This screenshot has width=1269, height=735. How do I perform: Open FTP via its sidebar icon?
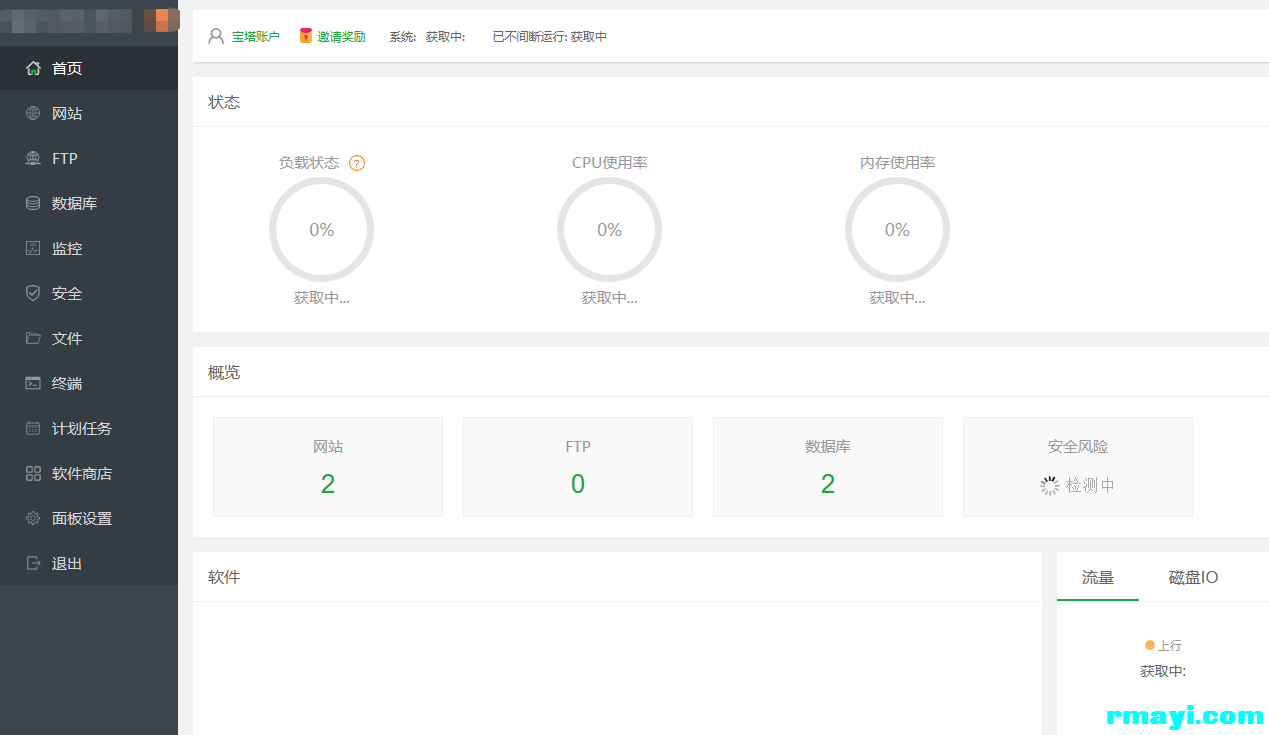(33, 159)
